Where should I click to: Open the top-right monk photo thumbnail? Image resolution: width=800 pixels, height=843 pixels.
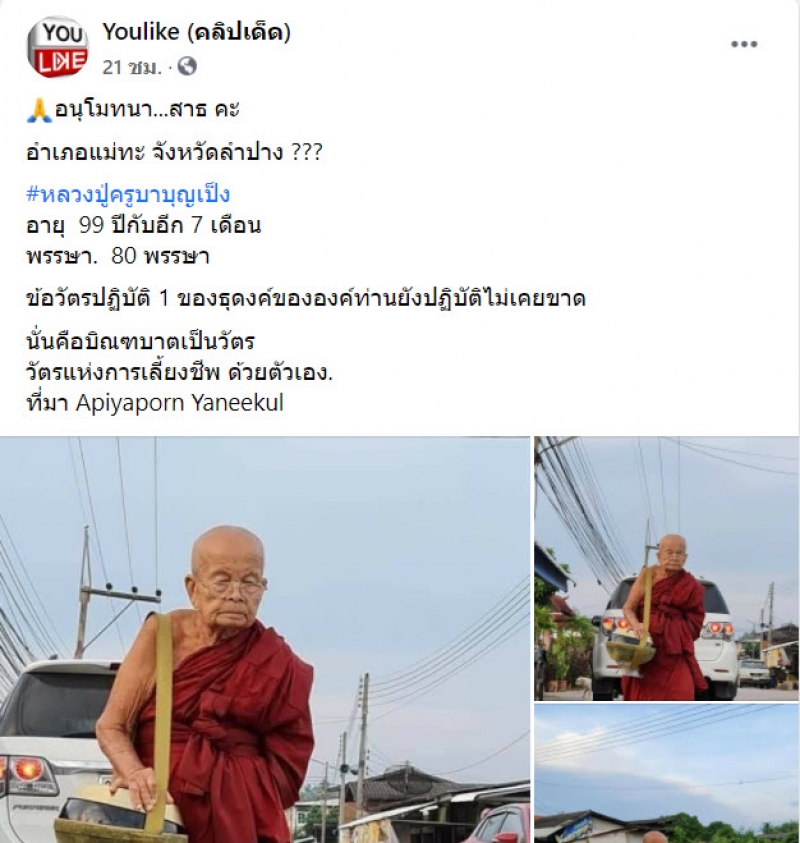(667, 568)
